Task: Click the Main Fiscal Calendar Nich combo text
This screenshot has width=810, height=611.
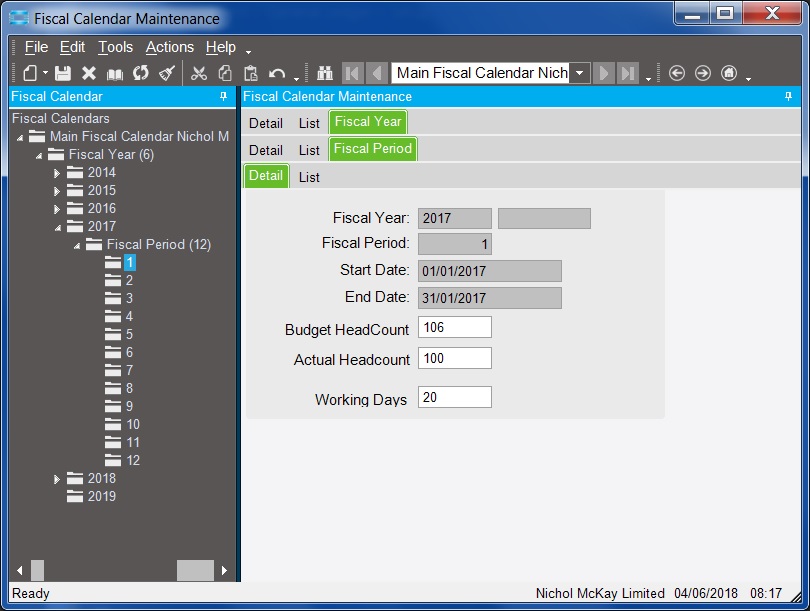Action: coord(481,73)
